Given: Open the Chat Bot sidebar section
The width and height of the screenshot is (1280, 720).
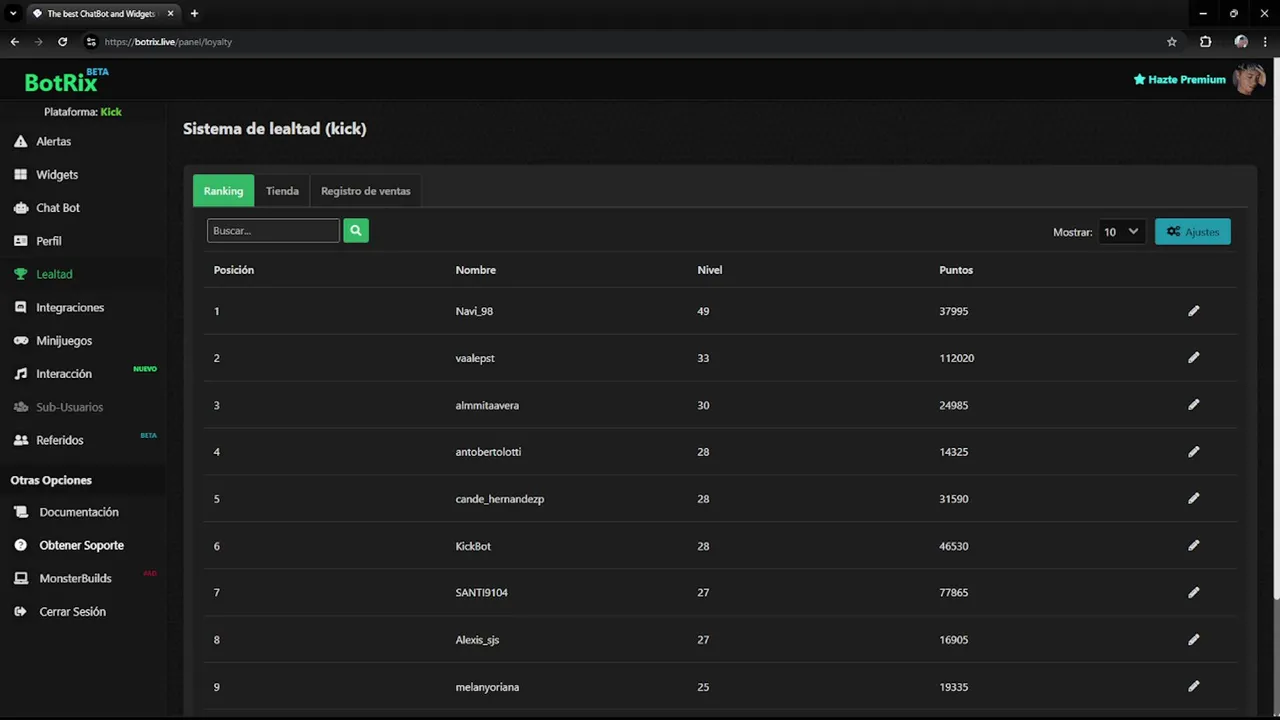Looking at the screenshot, I should [57, 208].
